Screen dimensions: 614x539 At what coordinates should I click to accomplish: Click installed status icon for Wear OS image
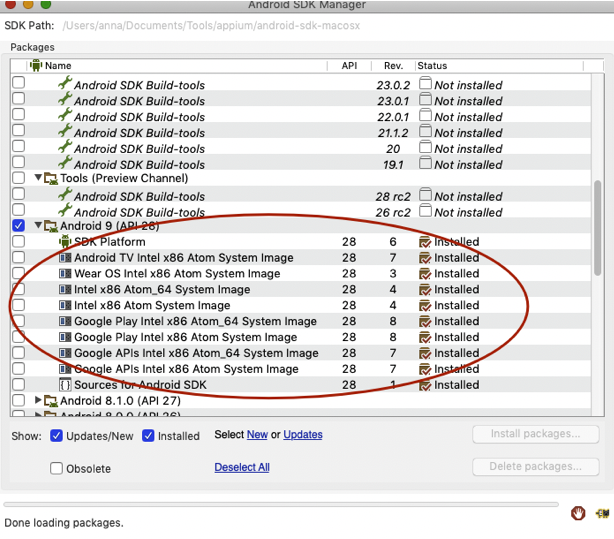click(x=425, y=274)
